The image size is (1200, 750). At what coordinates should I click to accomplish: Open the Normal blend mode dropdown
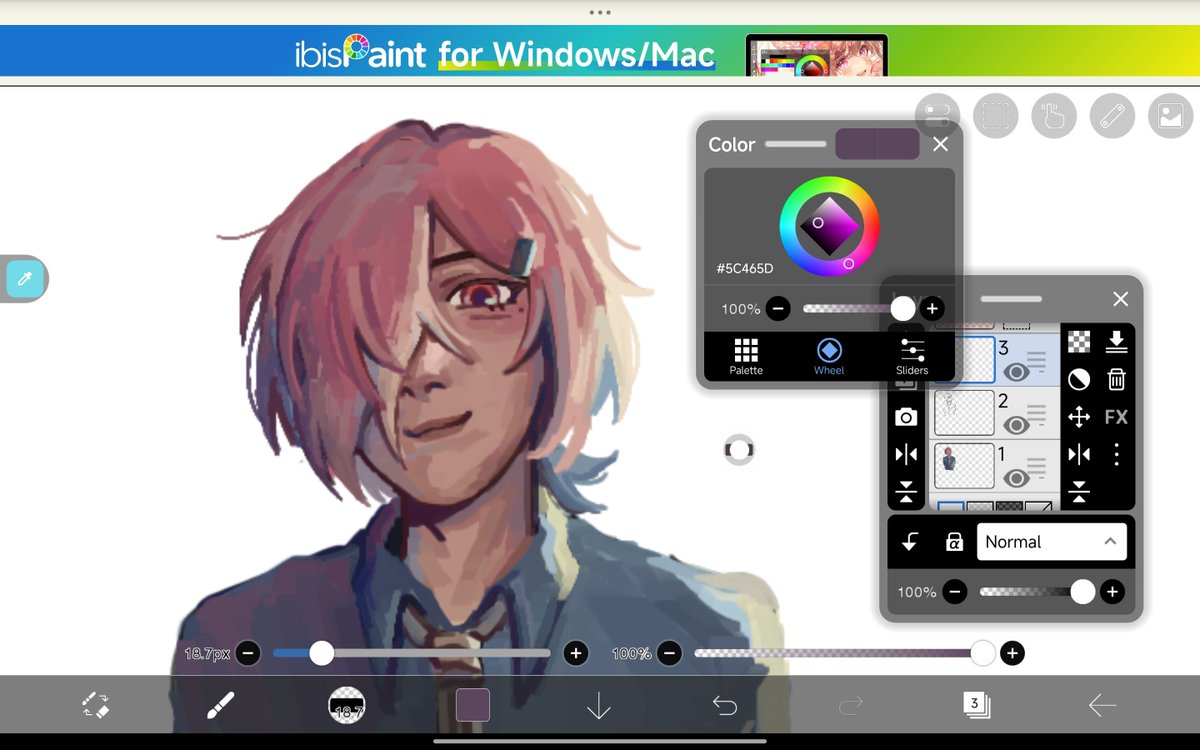coord(1051,542)
